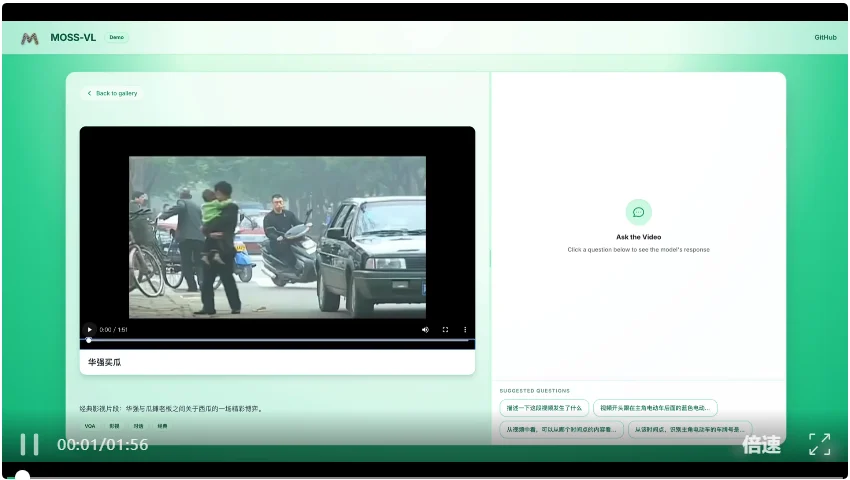Open the 倍速 playback speed menu
Image resolution: width=850 pixels, height=480 pixels.
coord(761,445)
